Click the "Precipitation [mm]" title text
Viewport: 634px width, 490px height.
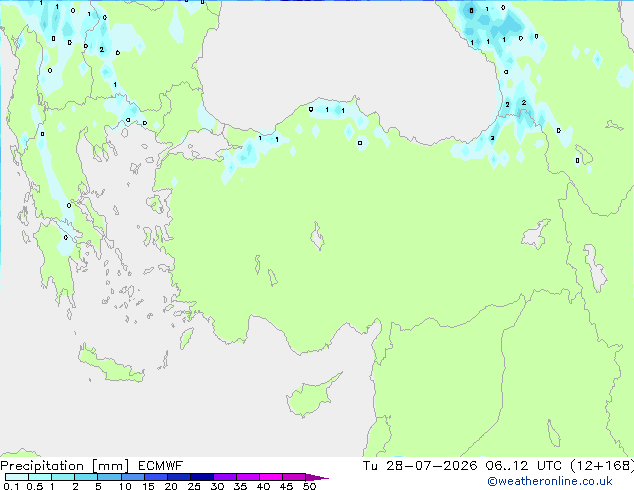tap(65, 466)
